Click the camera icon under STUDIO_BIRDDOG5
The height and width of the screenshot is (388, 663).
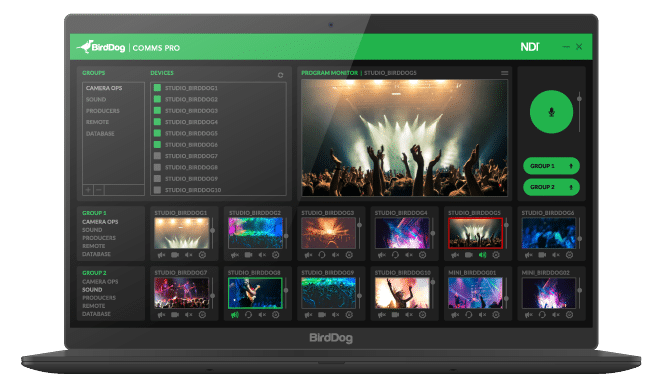468,255
